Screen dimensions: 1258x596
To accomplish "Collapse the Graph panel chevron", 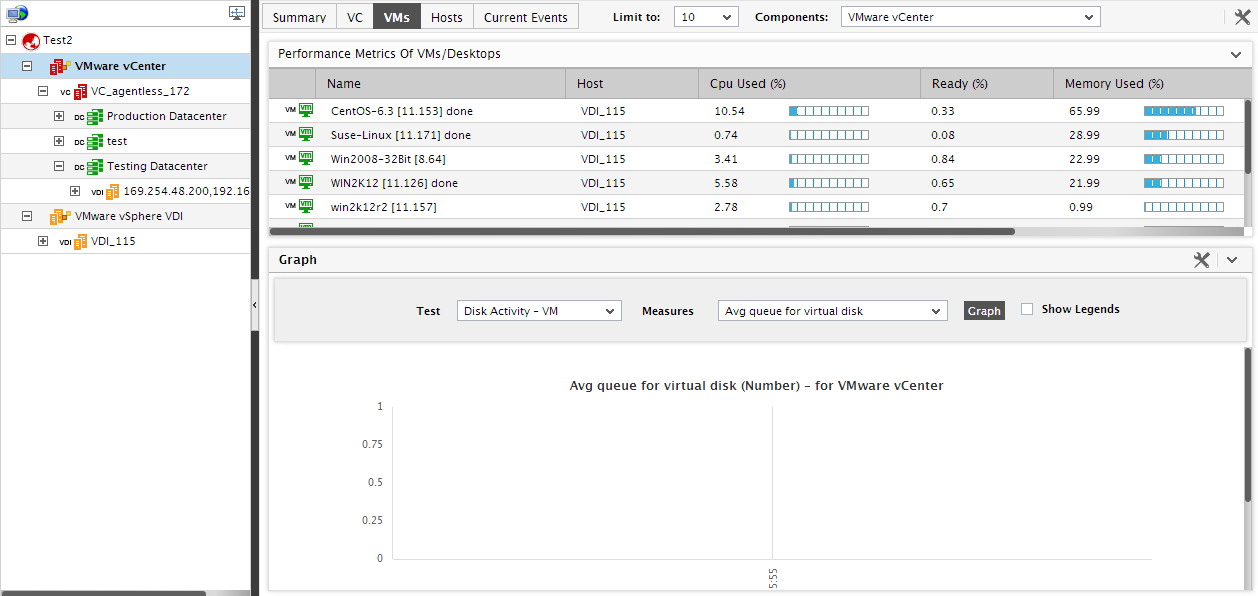I will [1232, 260].
